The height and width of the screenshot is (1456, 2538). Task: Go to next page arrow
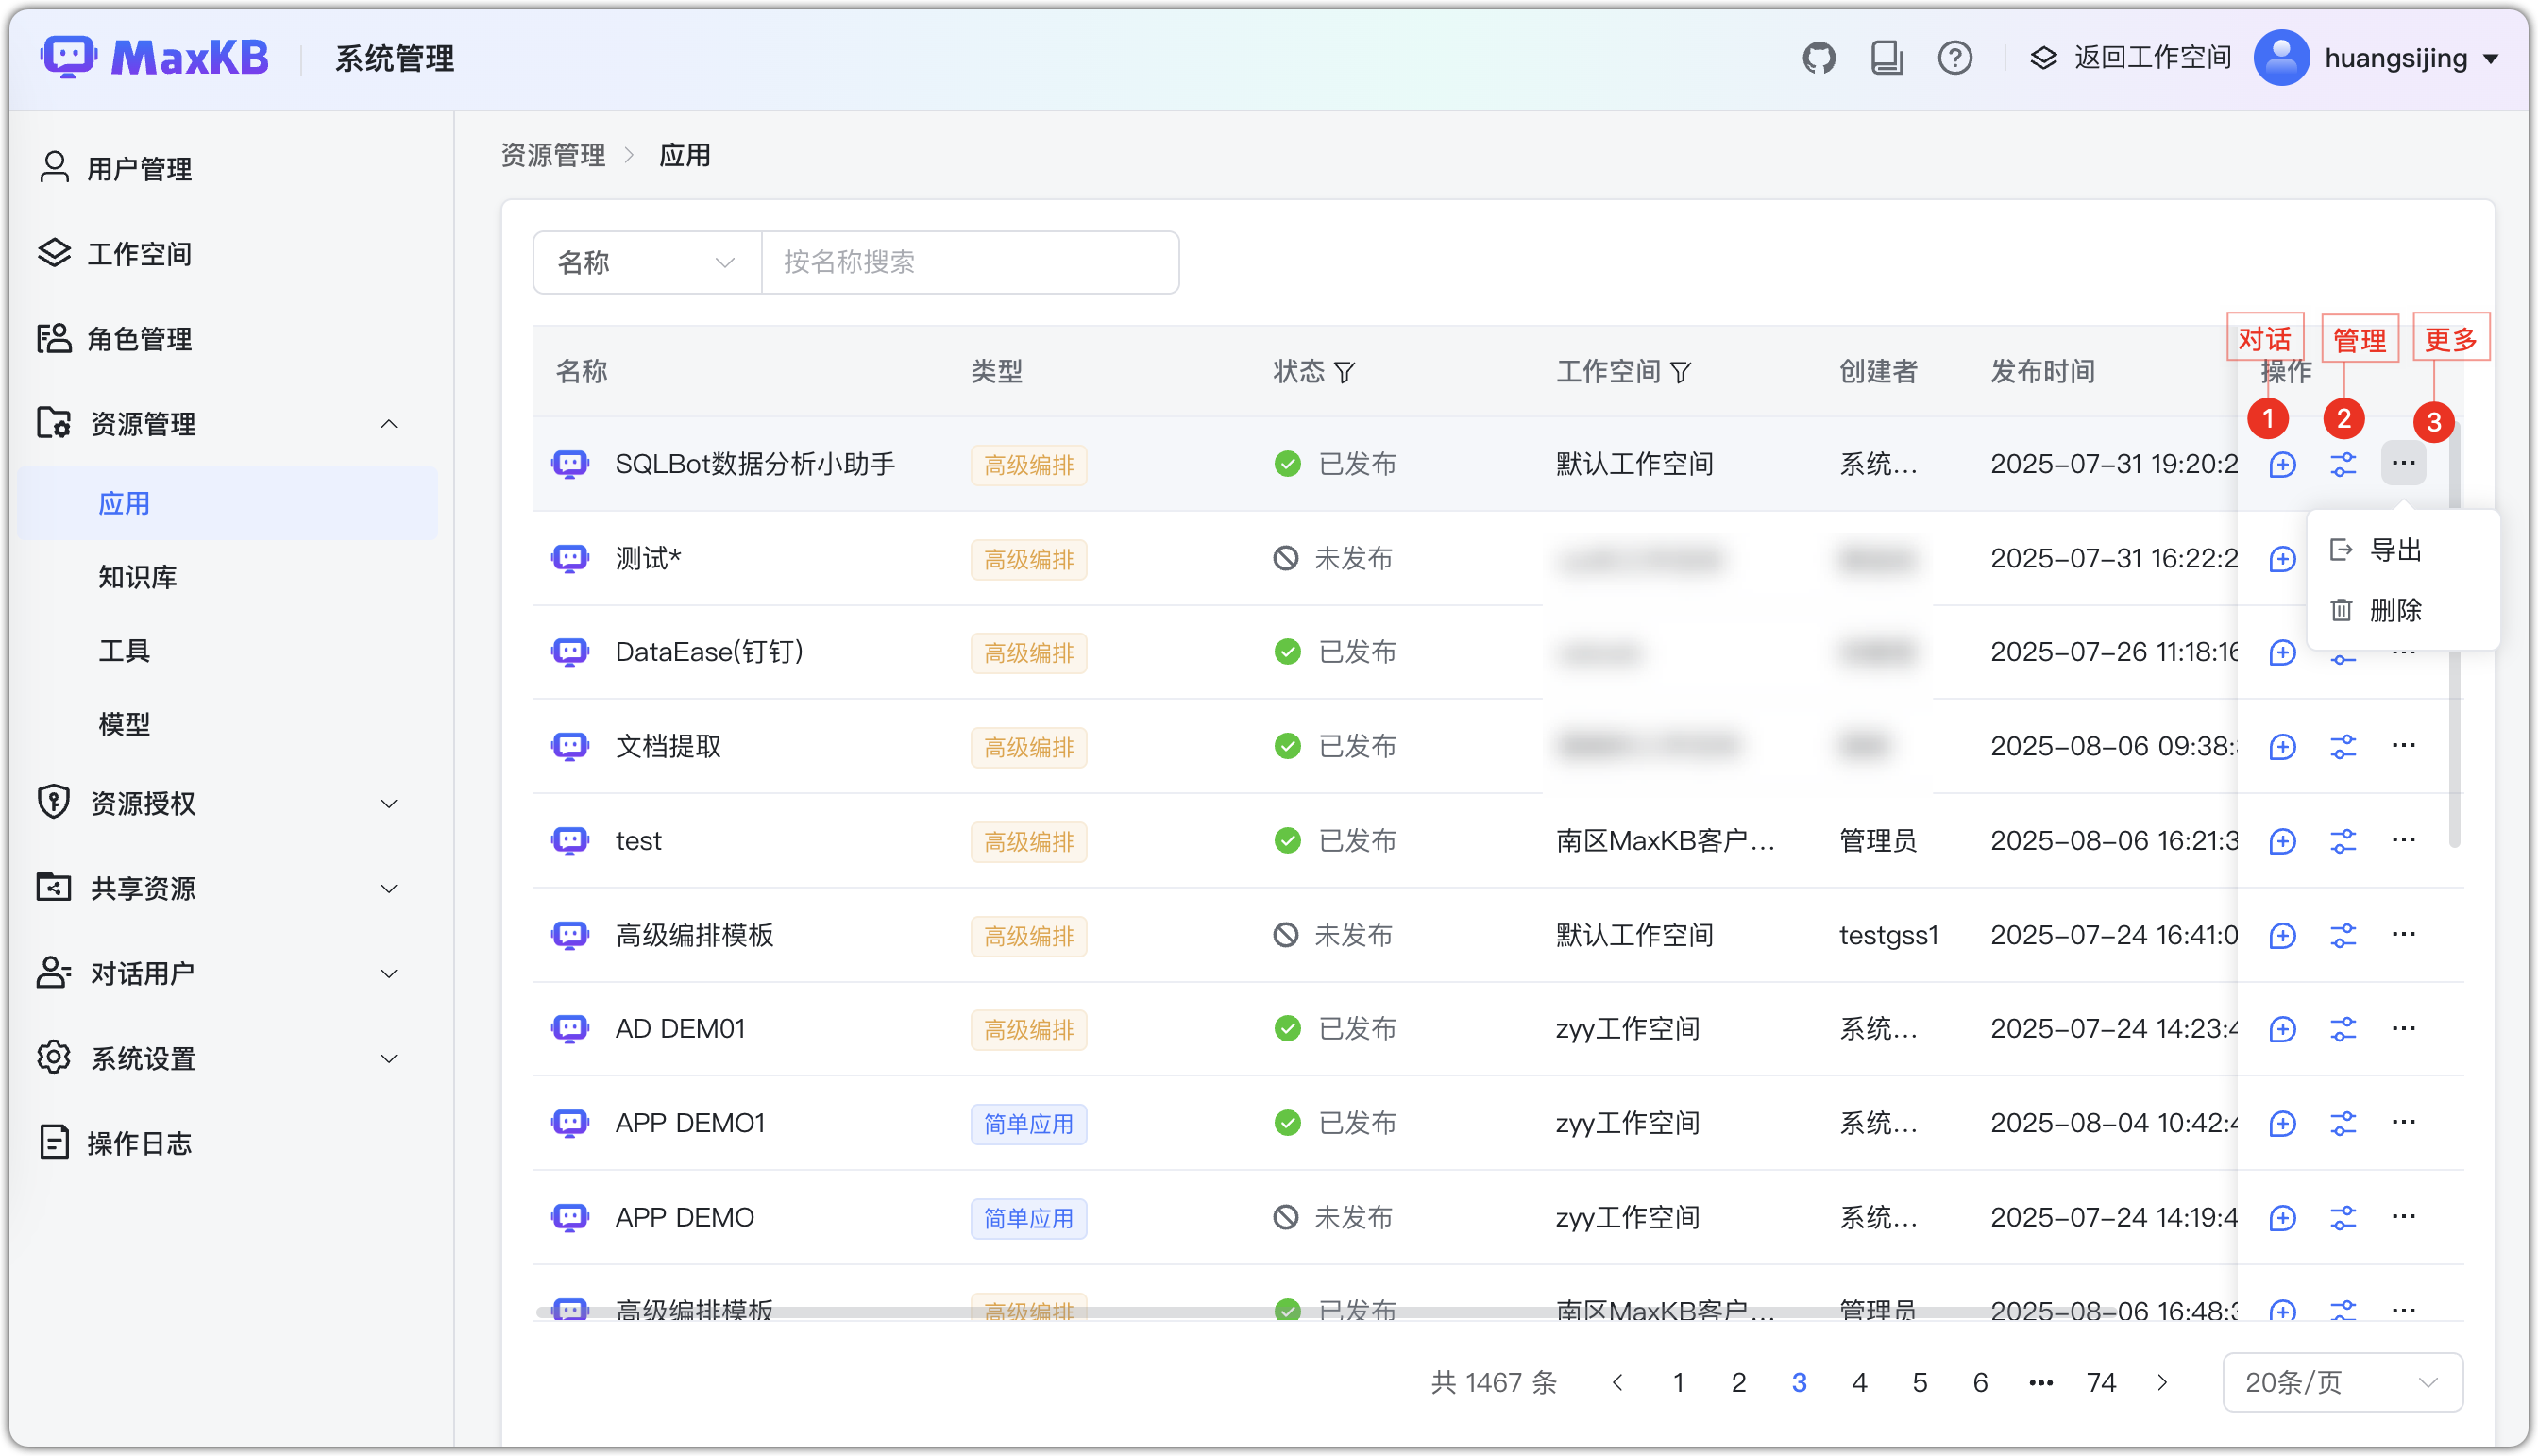pos(2162,1382)
